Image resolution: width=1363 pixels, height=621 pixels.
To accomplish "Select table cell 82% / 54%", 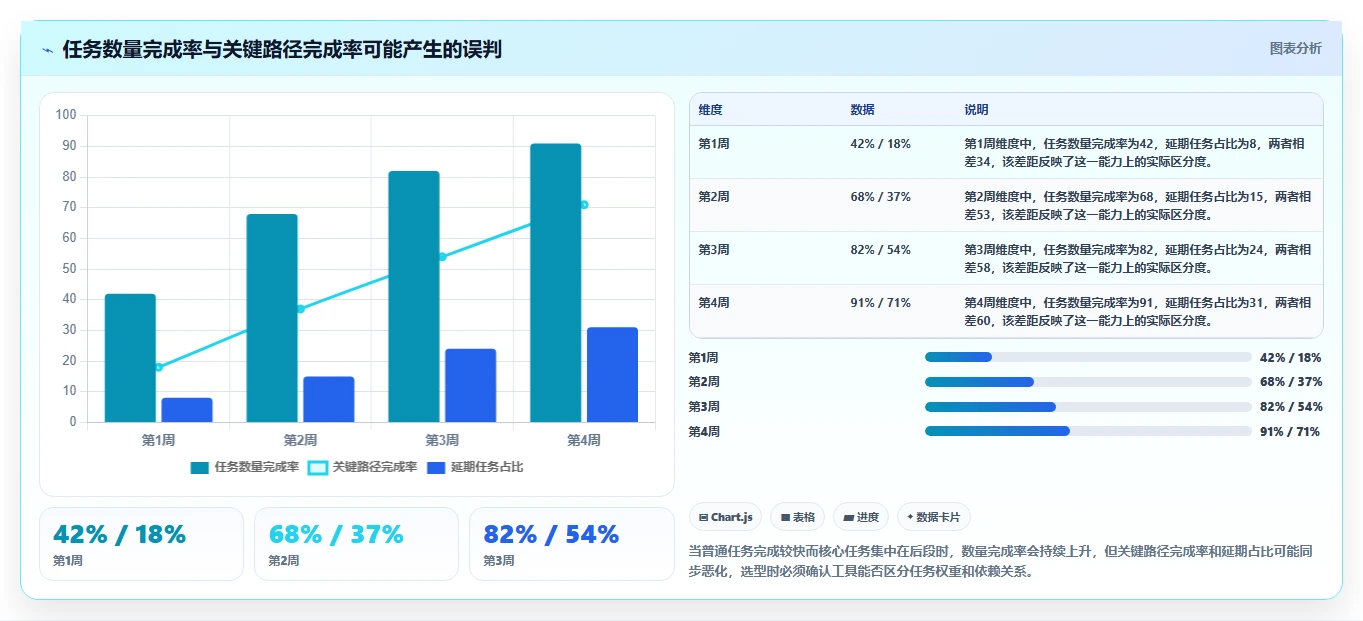I will [881, 249].
